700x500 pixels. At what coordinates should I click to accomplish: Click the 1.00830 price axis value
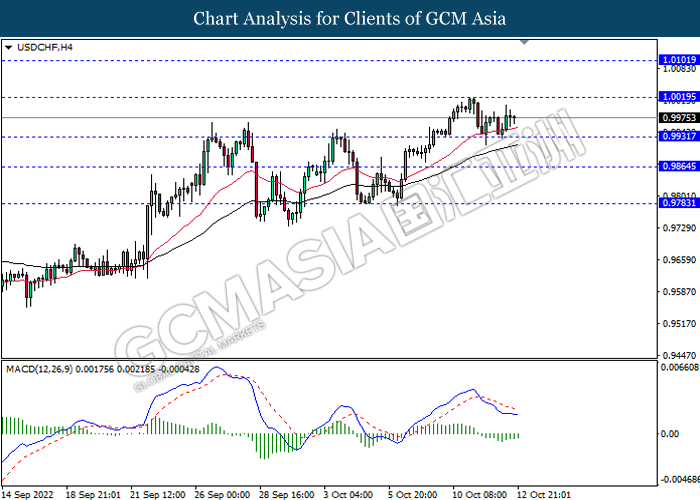coord(679,69)
